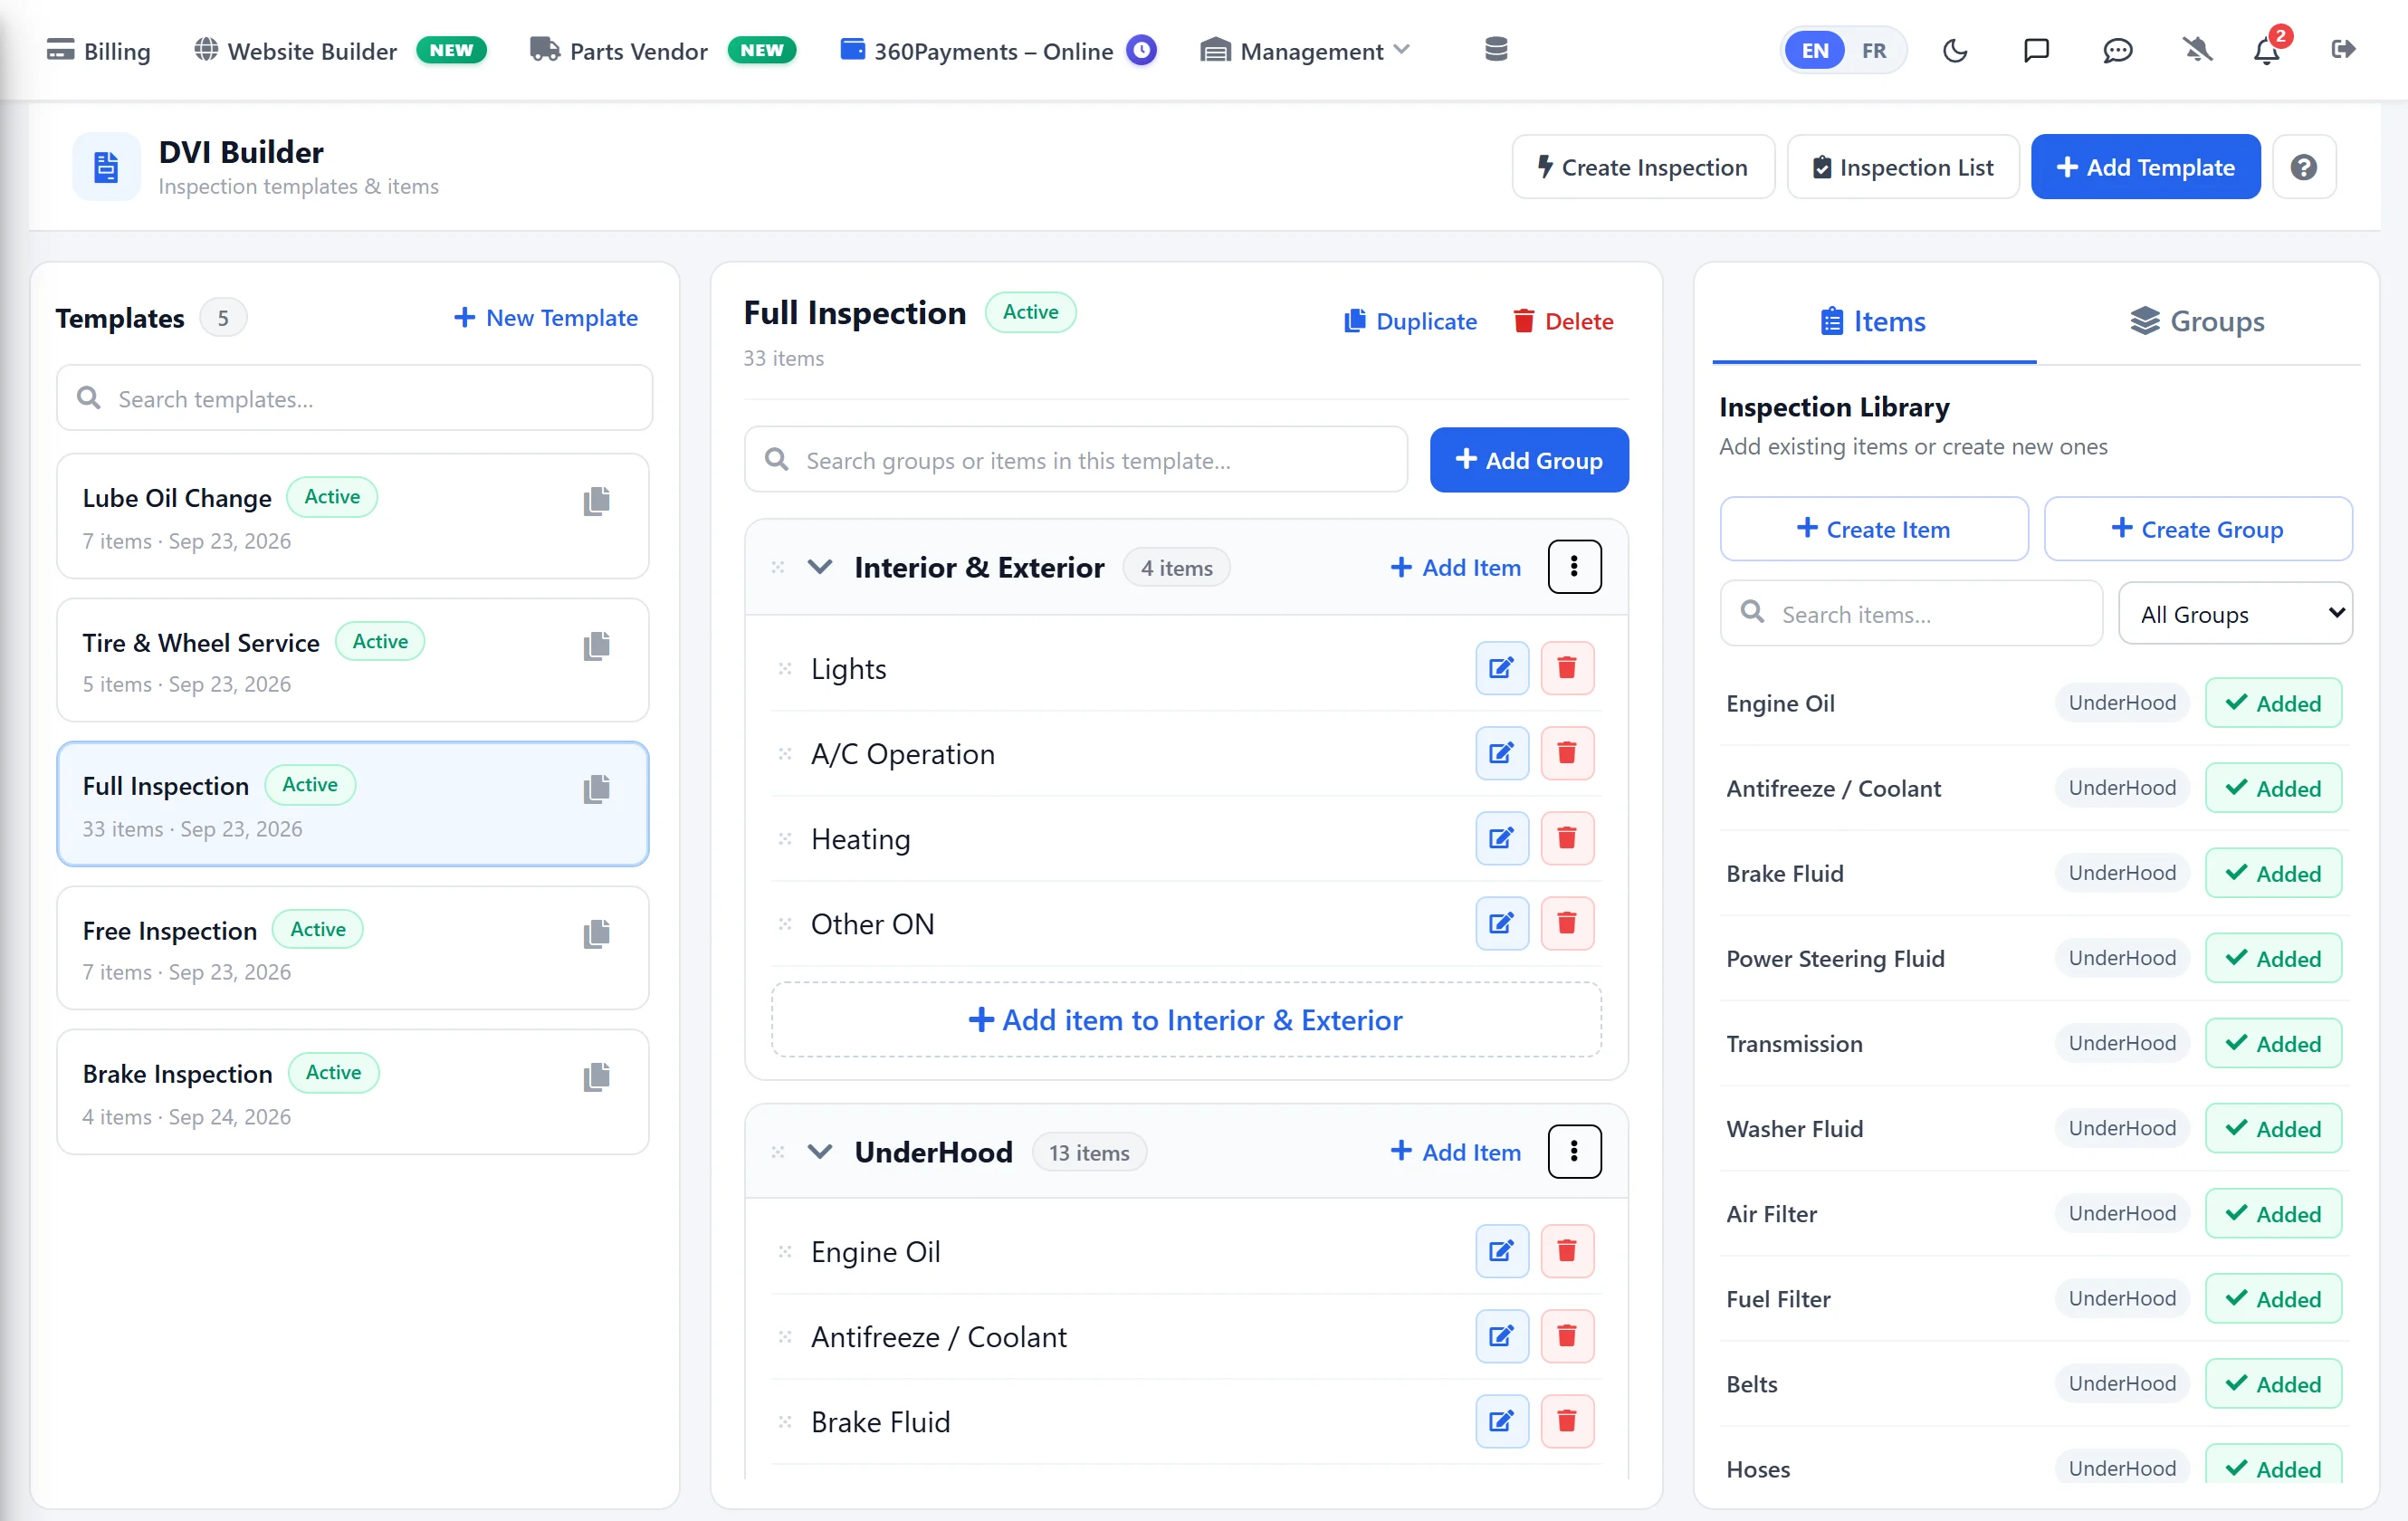The image size is (2408, 1521).
Task: Switch to the Groups tab
Action: click(x=2197, y=321)
